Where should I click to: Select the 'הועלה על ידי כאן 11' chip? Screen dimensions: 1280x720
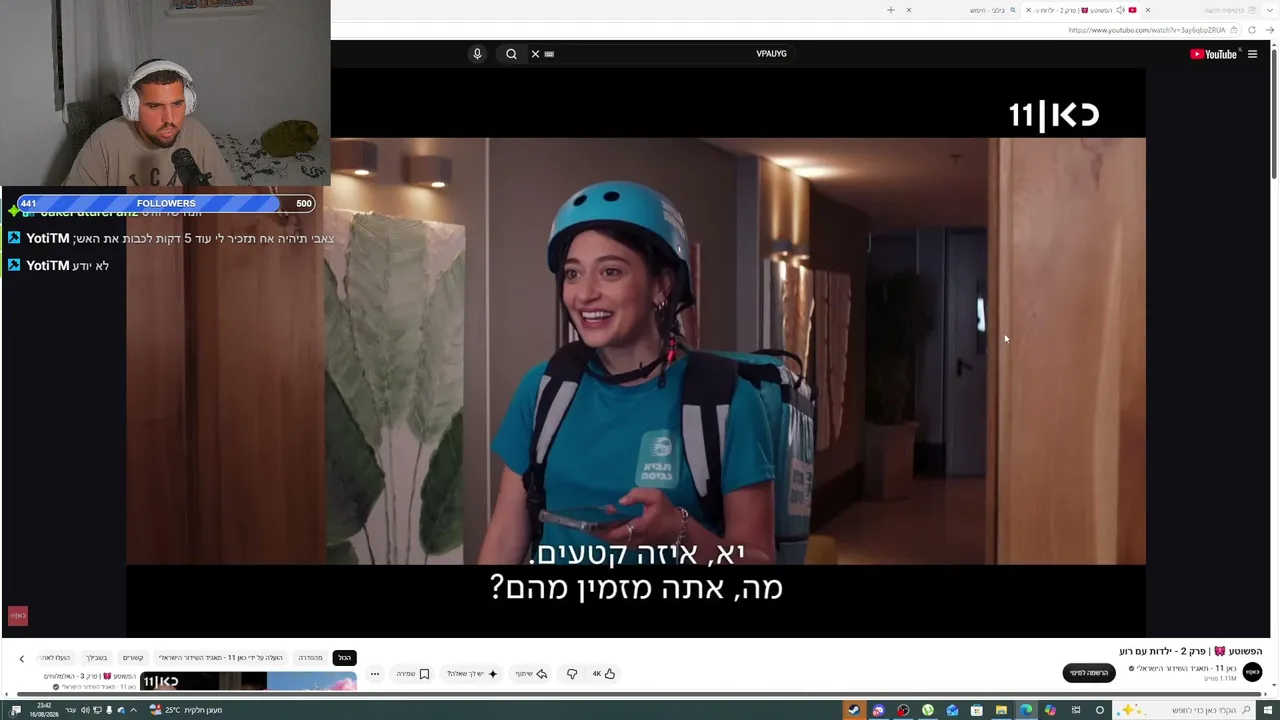click(x=221, y=658)
